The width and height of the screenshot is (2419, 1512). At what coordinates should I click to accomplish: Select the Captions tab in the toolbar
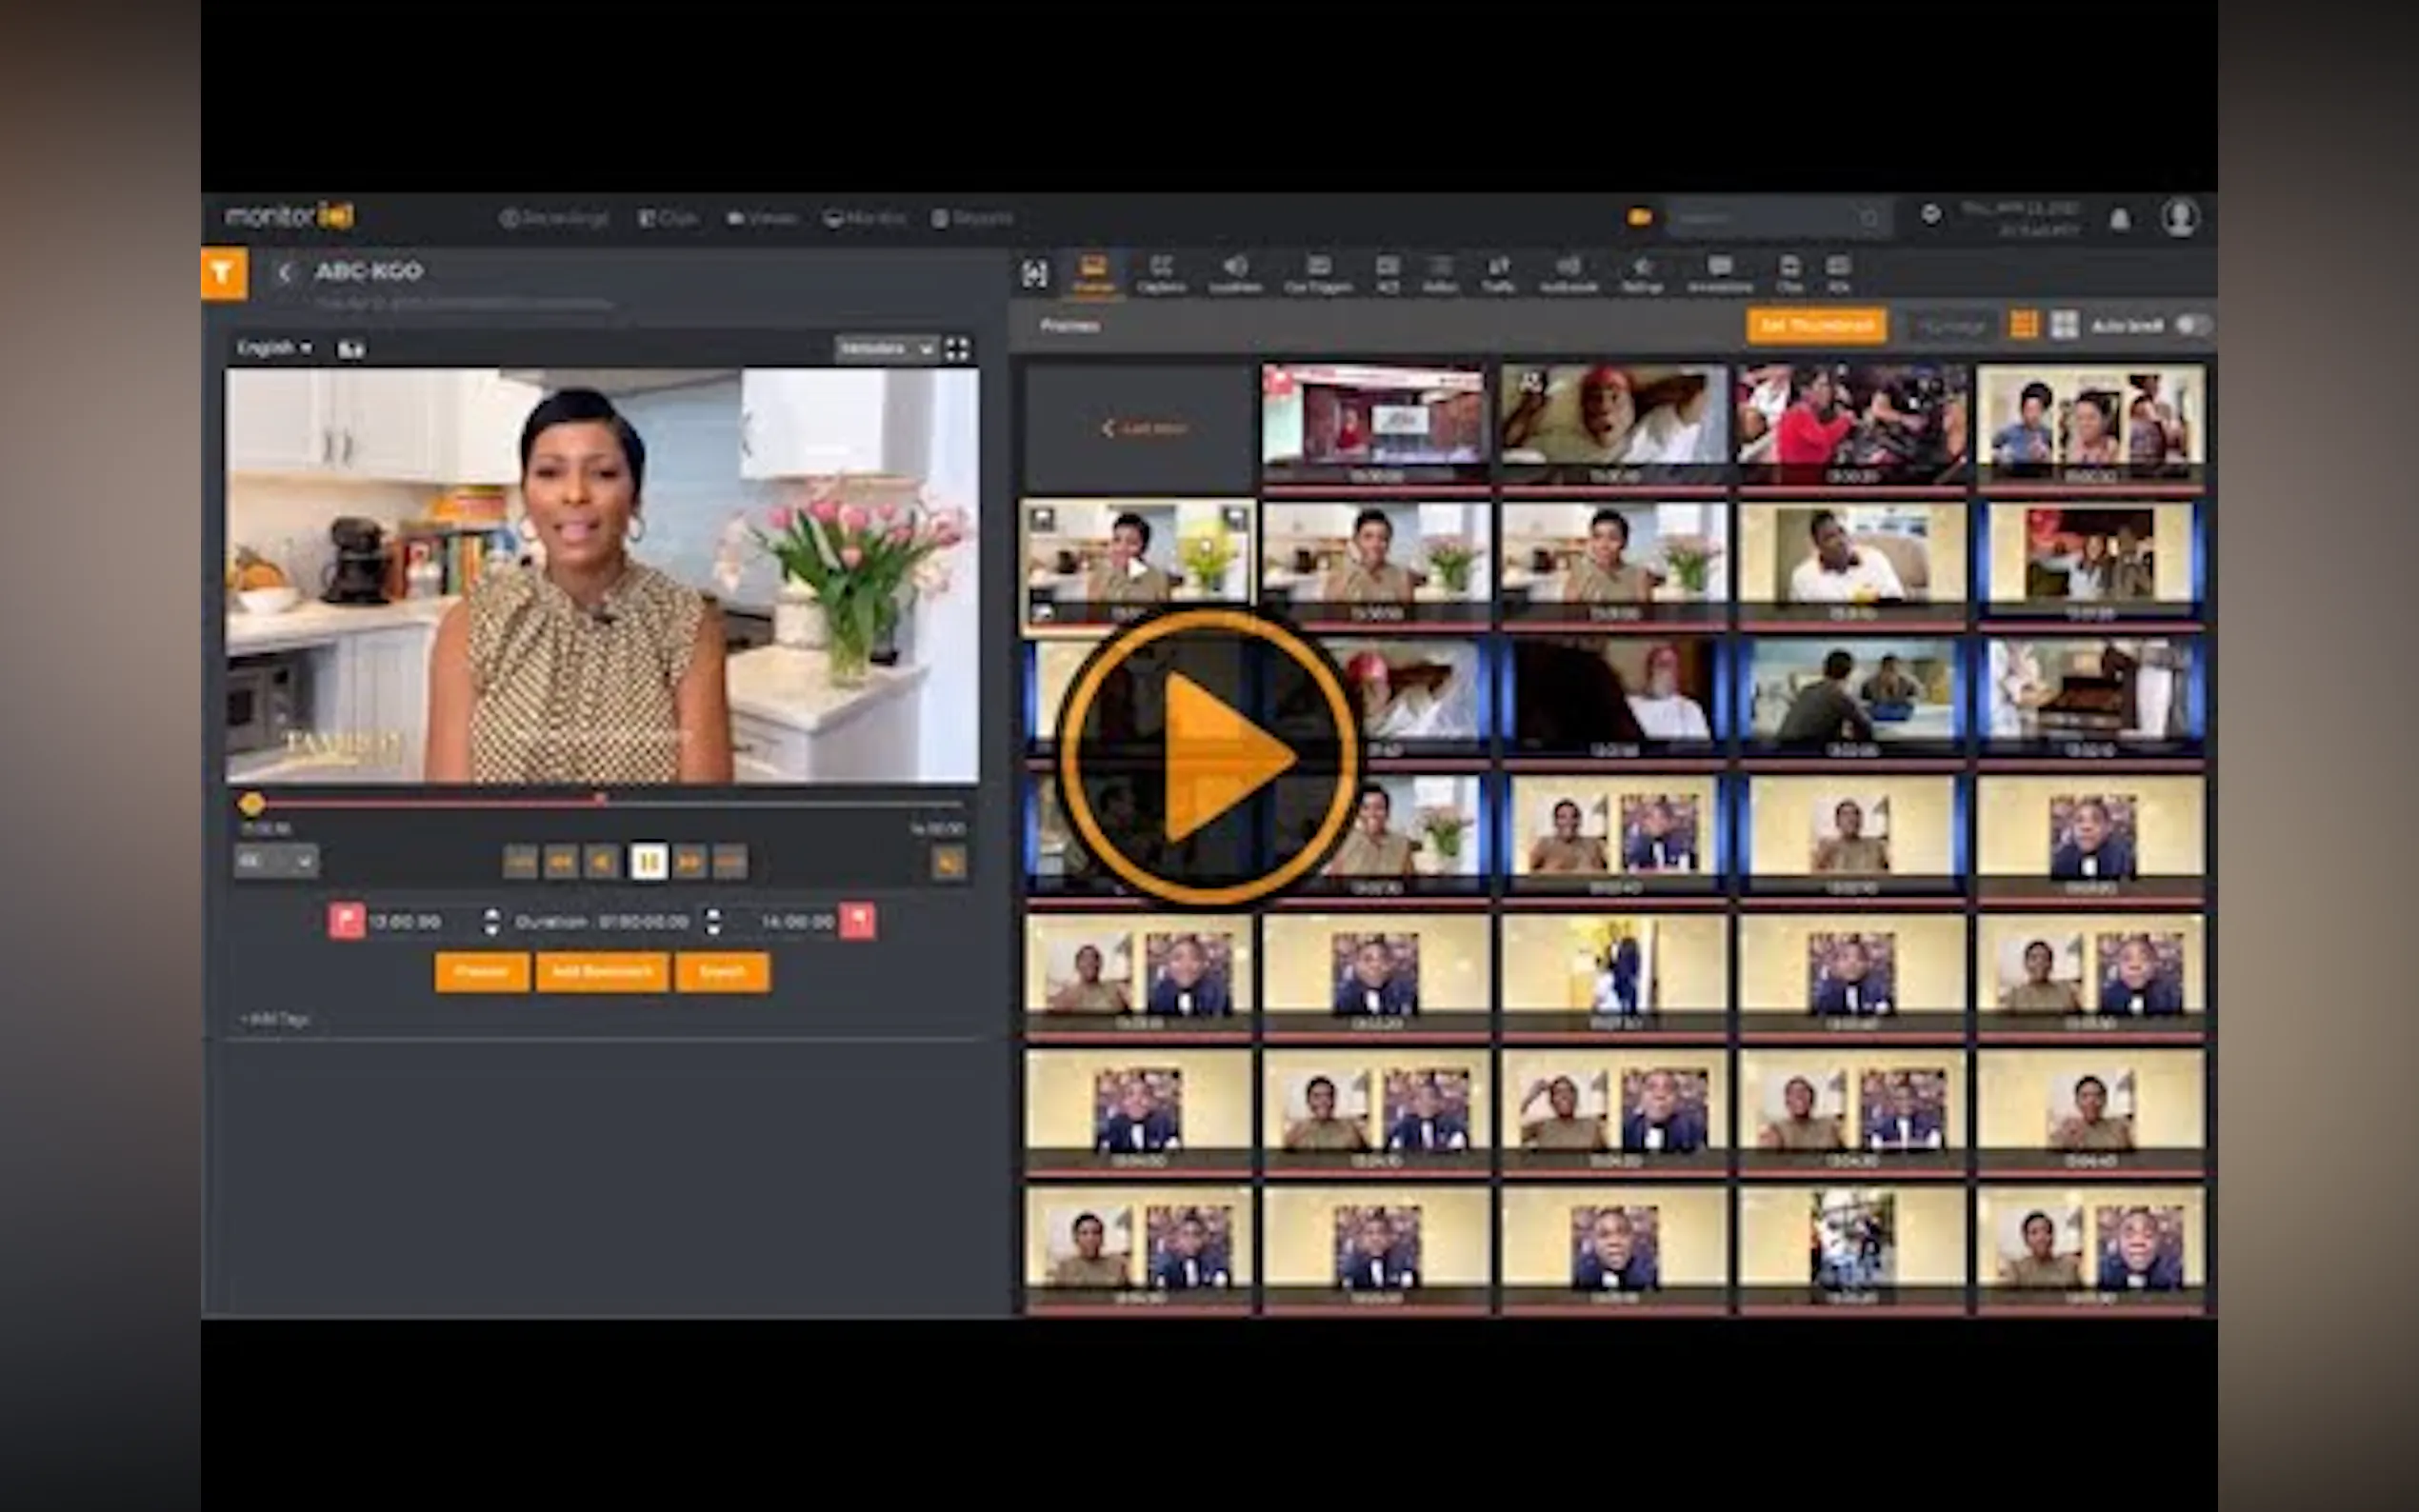[x=1161, y=273]
